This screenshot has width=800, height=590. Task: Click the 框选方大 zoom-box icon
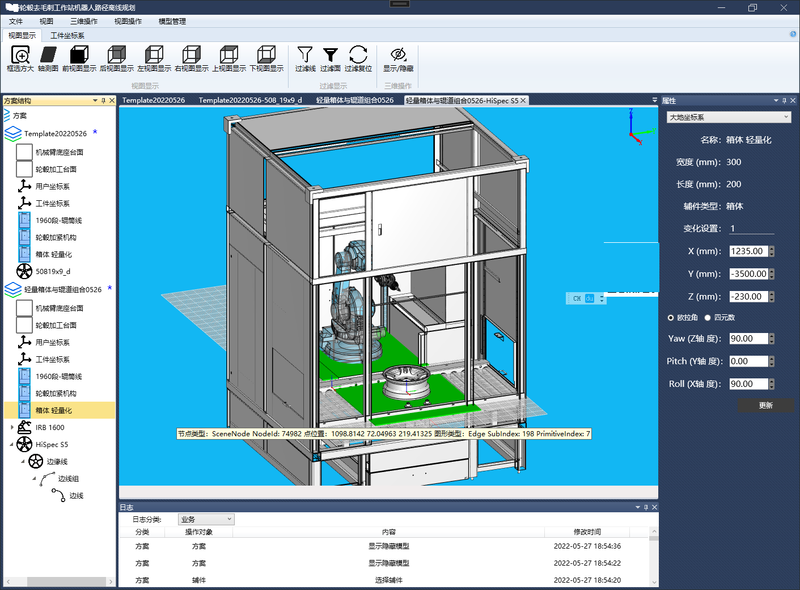[20, 55]
